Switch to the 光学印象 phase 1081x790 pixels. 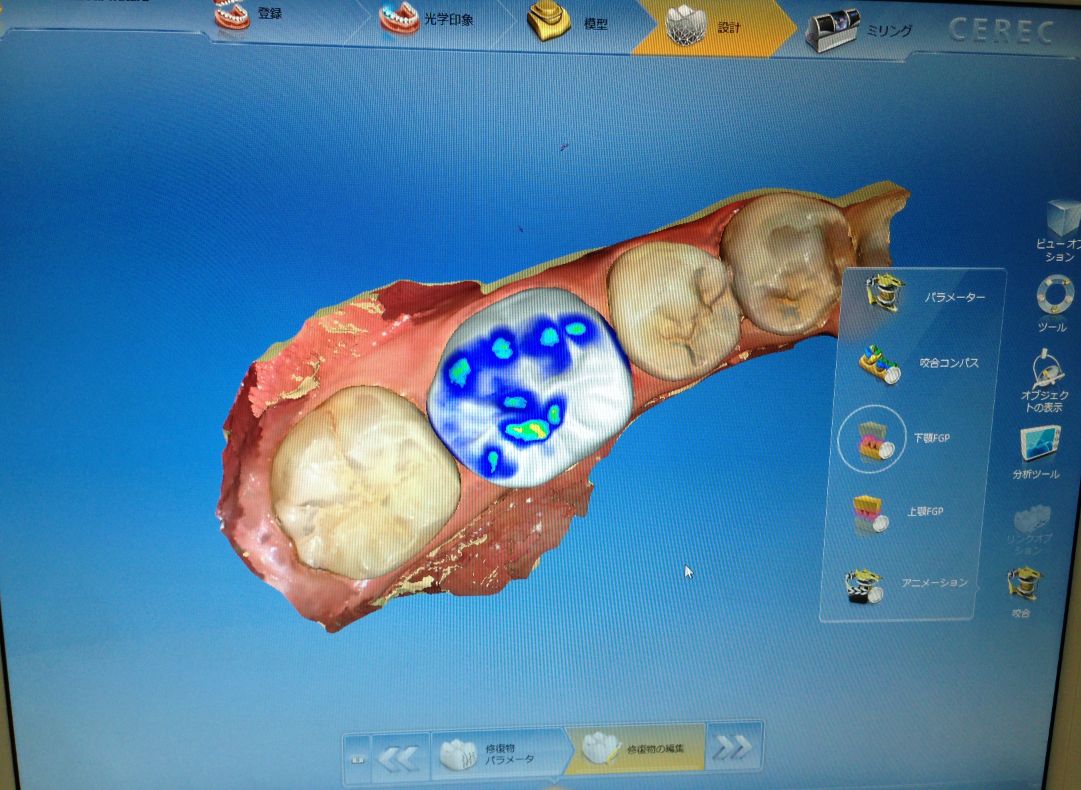(x=427, y=19)
